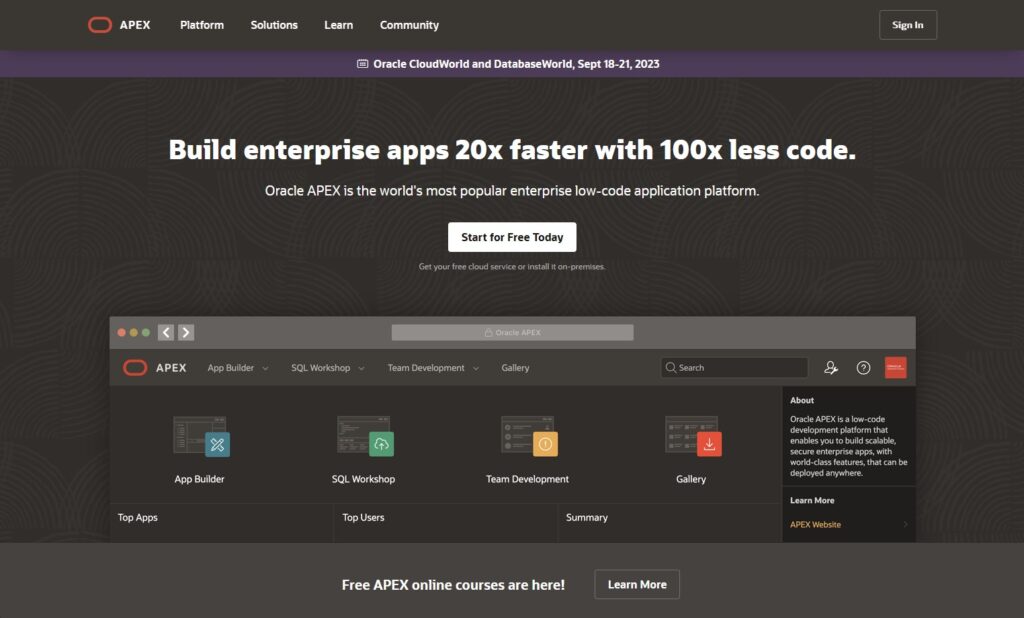Click the "Build enterprise apps 20x faster" headline
The height and width of the screenshot is (618, 1024).
coord(512,150)
